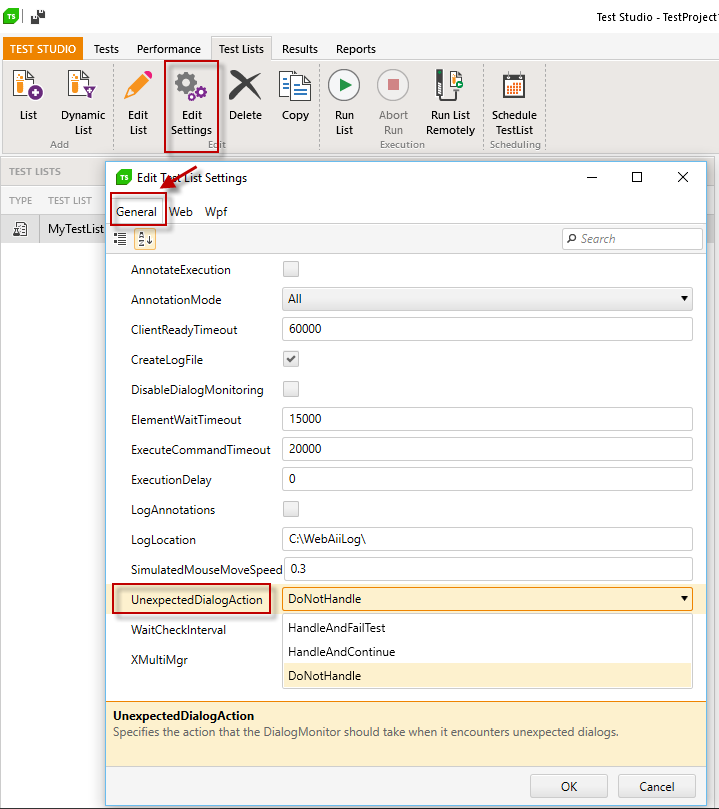Image resolution: width=719 pixels, height=809 pixels.
Task: Click search magnifier icon in settings
Action: [571, 238]
